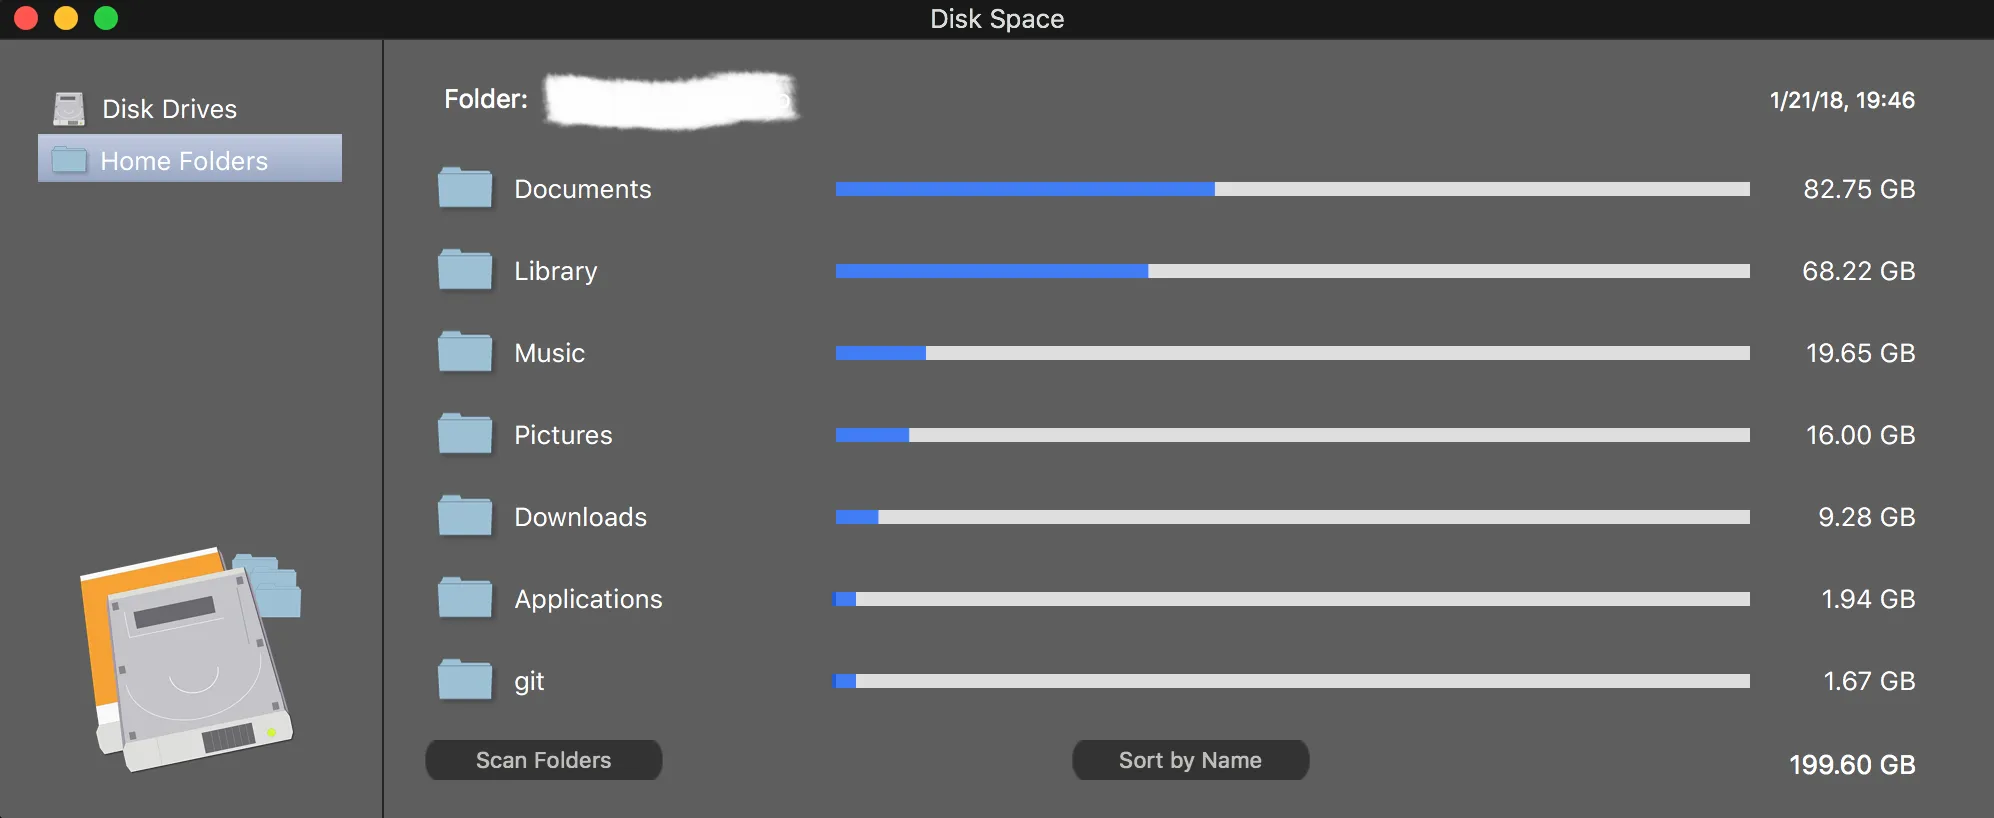Screen dimensions: 1994x818
Task: Click the Disk Space window title
Action: pos(996,18)
